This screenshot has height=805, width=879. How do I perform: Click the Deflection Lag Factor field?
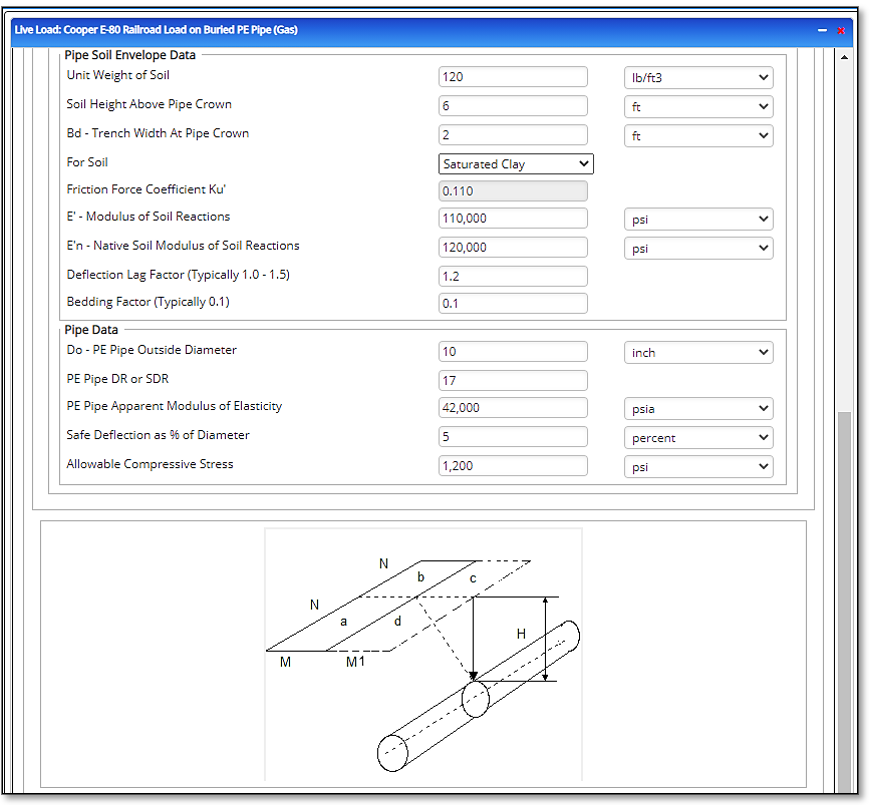tap(512, 275)
